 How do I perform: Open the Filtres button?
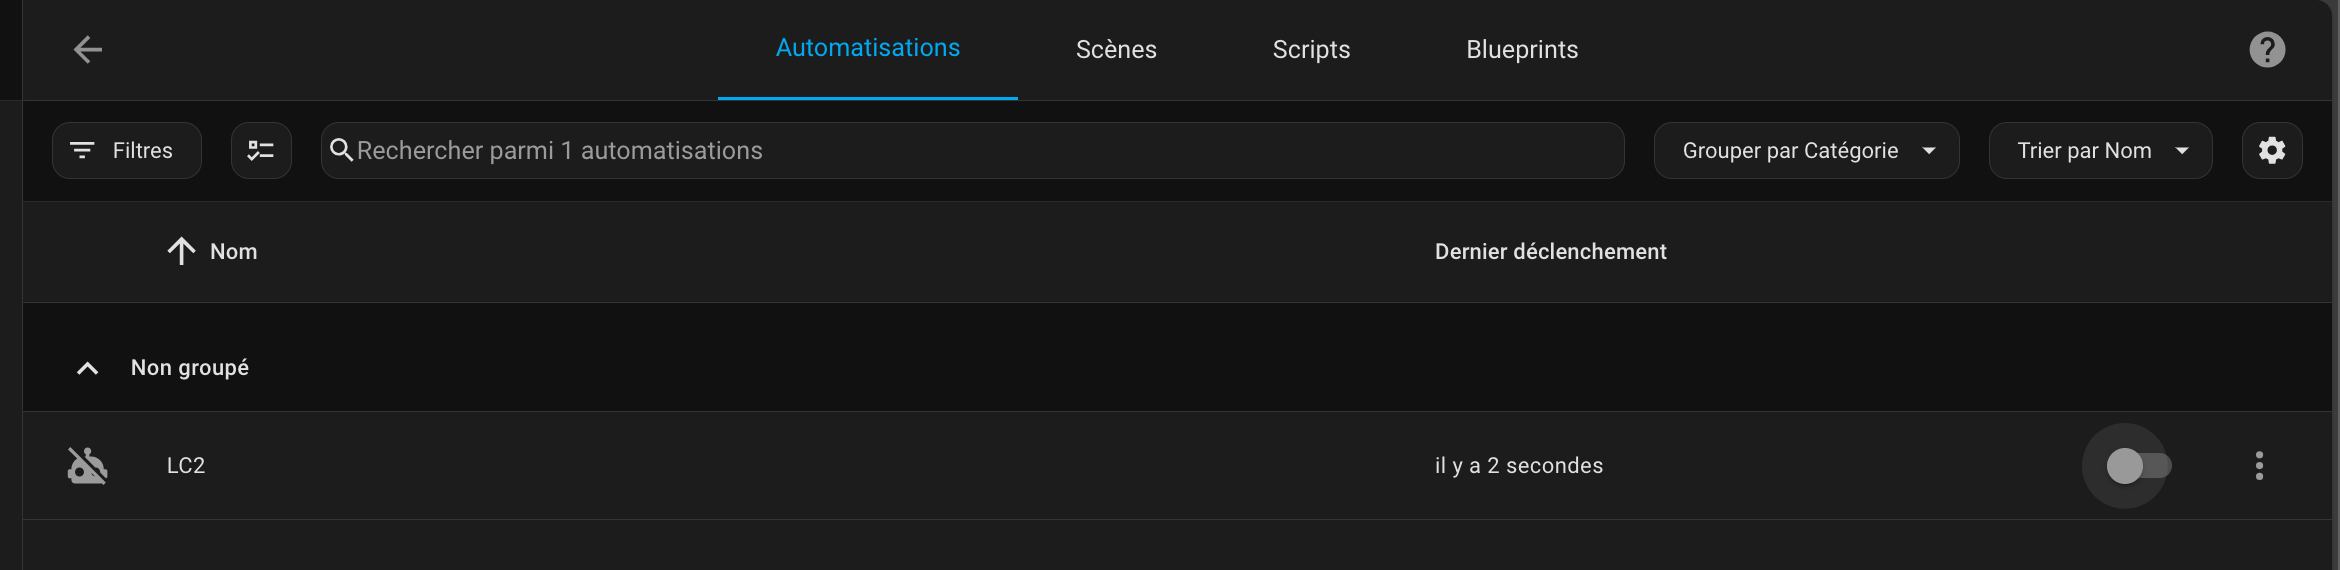127,150
